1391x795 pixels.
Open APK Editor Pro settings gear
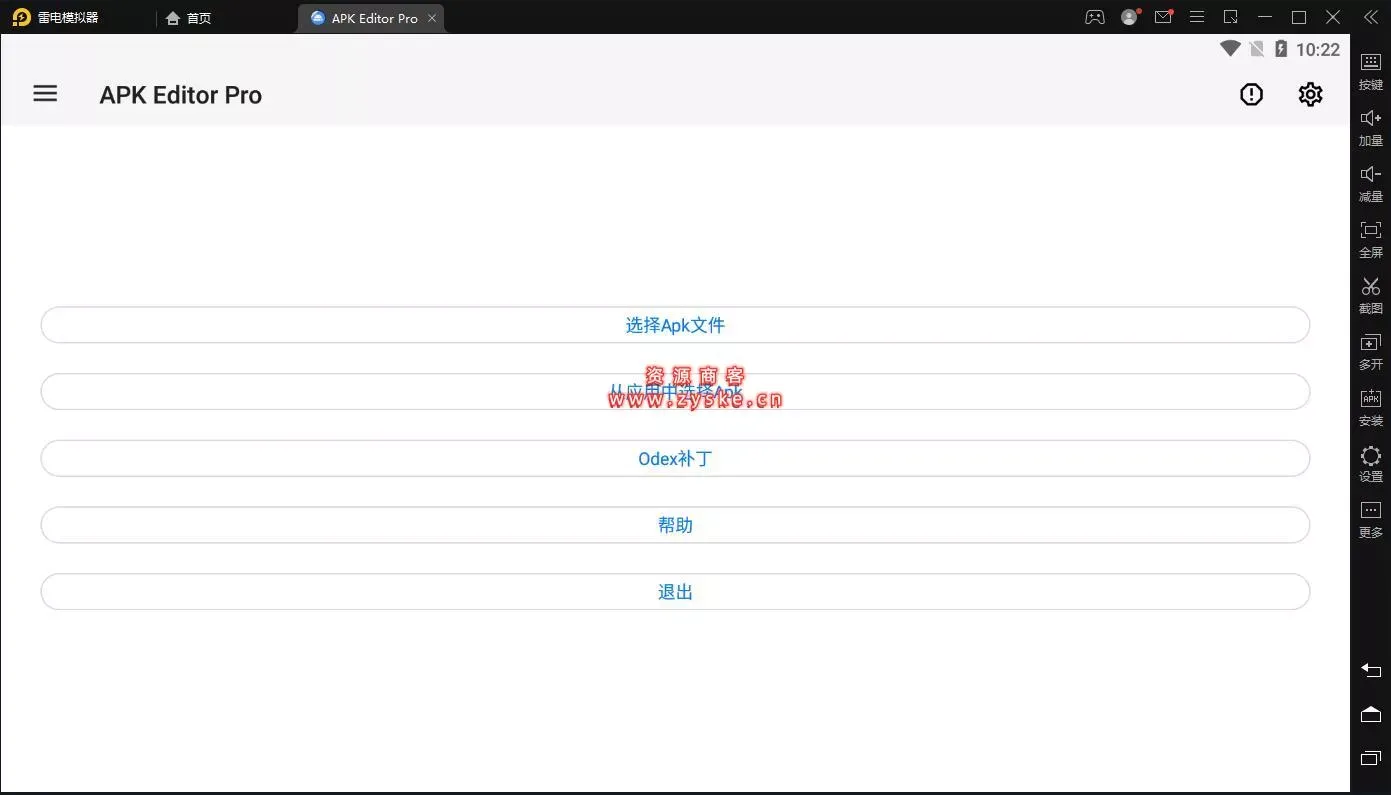click(x=1310, y=94)
